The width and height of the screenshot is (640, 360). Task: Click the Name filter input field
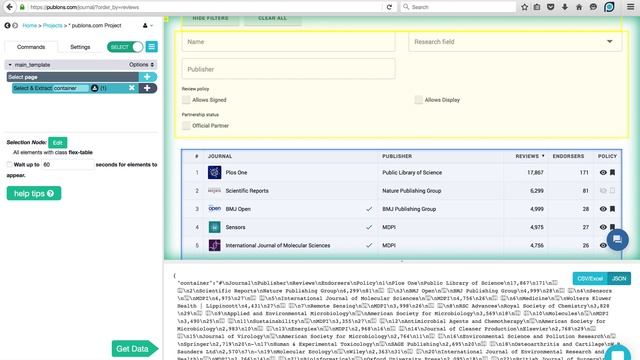pyautogui.click(x=288, y=42)
